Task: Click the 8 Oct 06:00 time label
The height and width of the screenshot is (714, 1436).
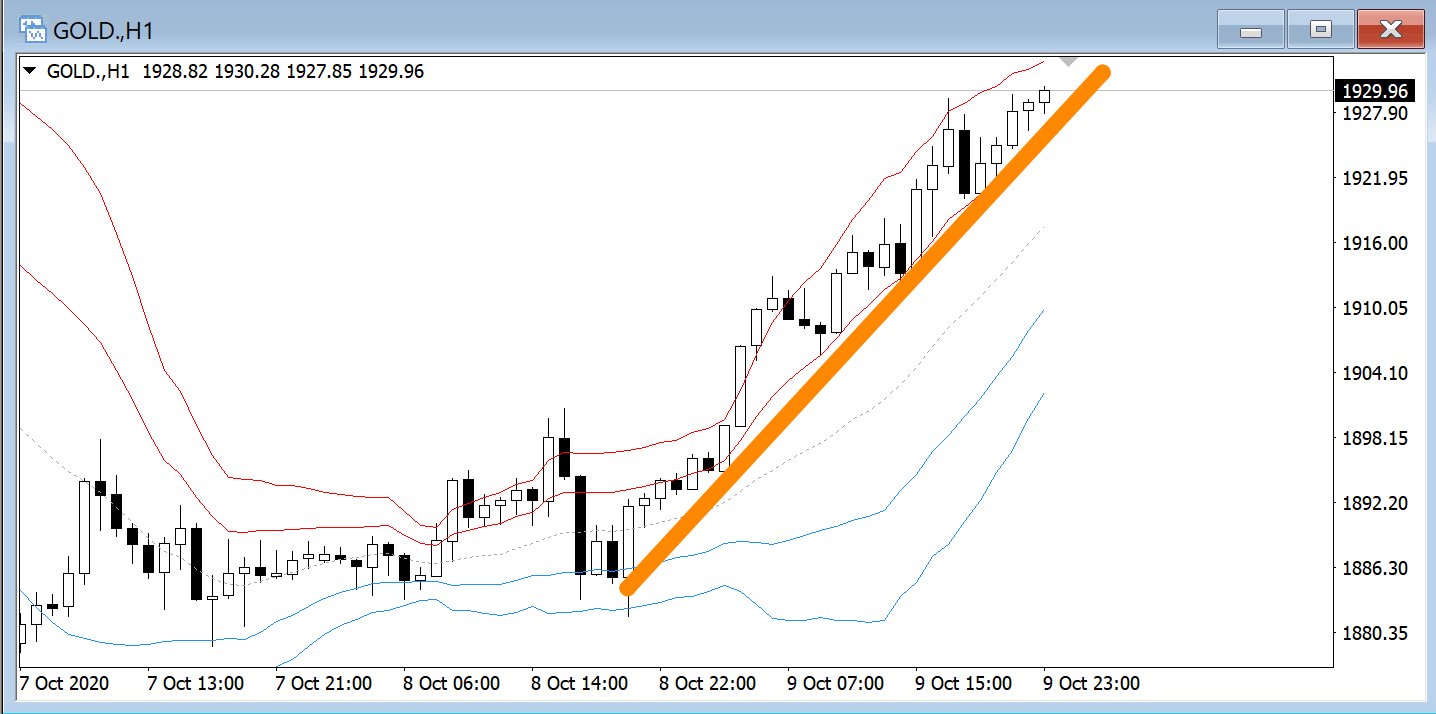Action: pos(452,684)
